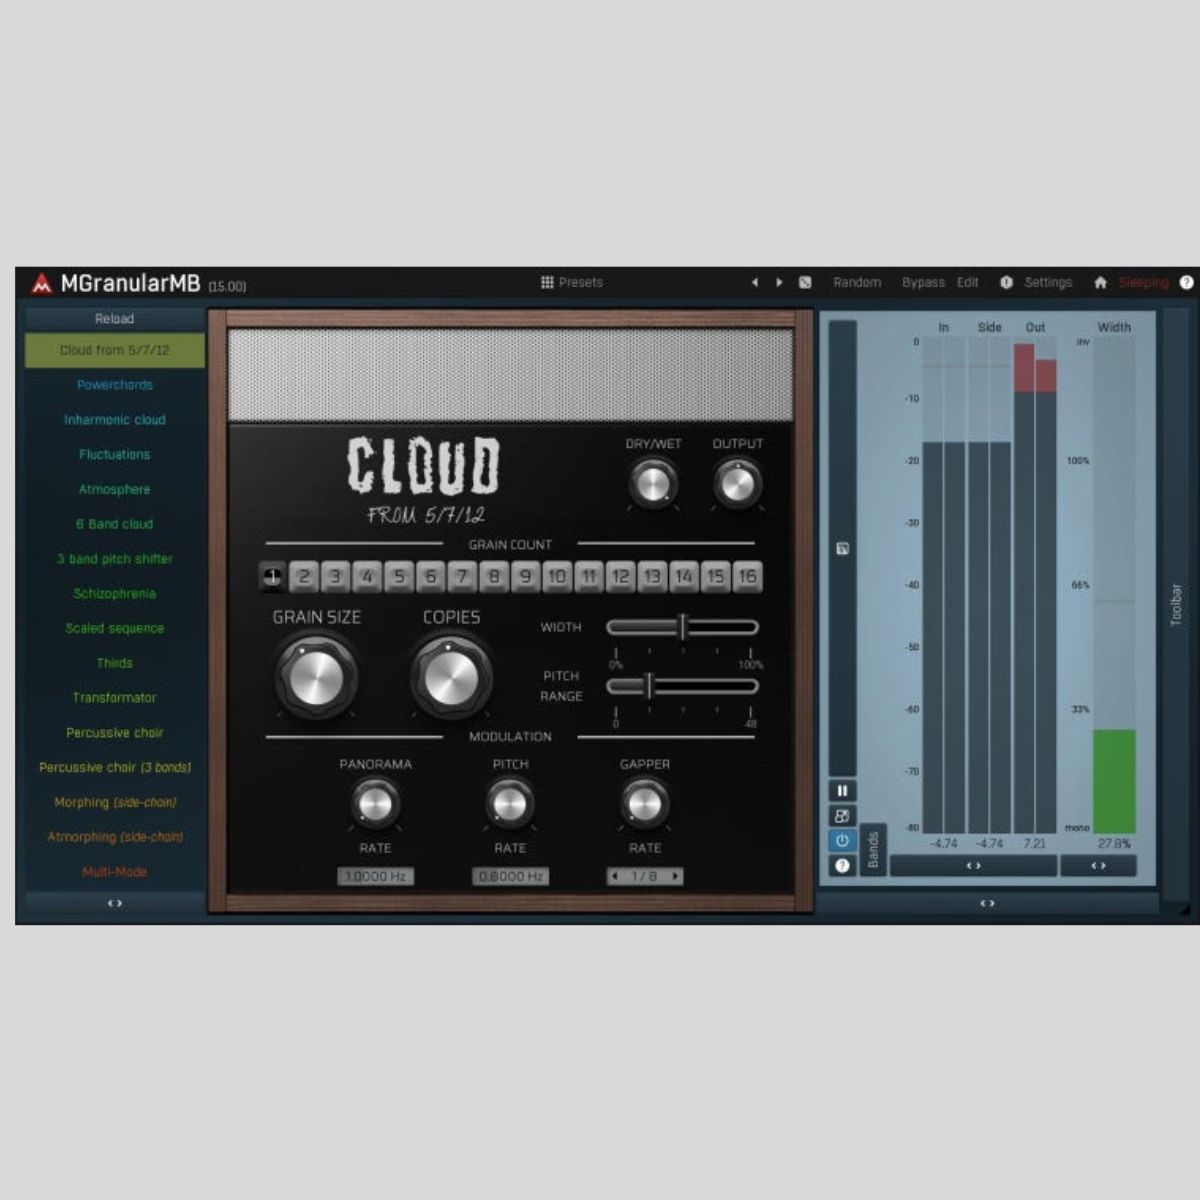This screenshot has height=1200, width=1200.
Task: Select the 6 Band cloud preset
Action: pos(115,524)
